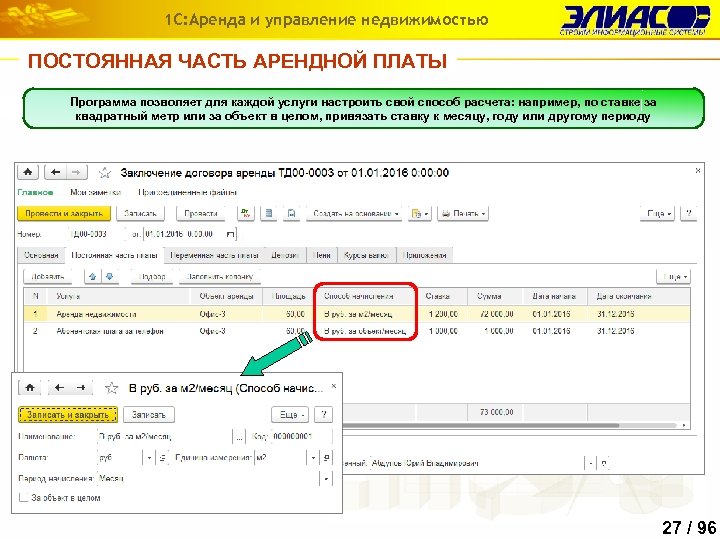Viewport: 720px width, 540px height.
Task: Open the calendar picker beside the date field
Action: pos(231,234)
